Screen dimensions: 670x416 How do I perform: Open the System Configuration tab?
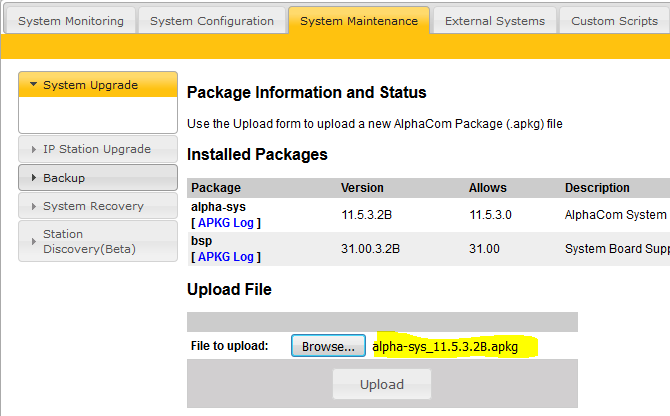pyautogui.click(x=210, y=21)
